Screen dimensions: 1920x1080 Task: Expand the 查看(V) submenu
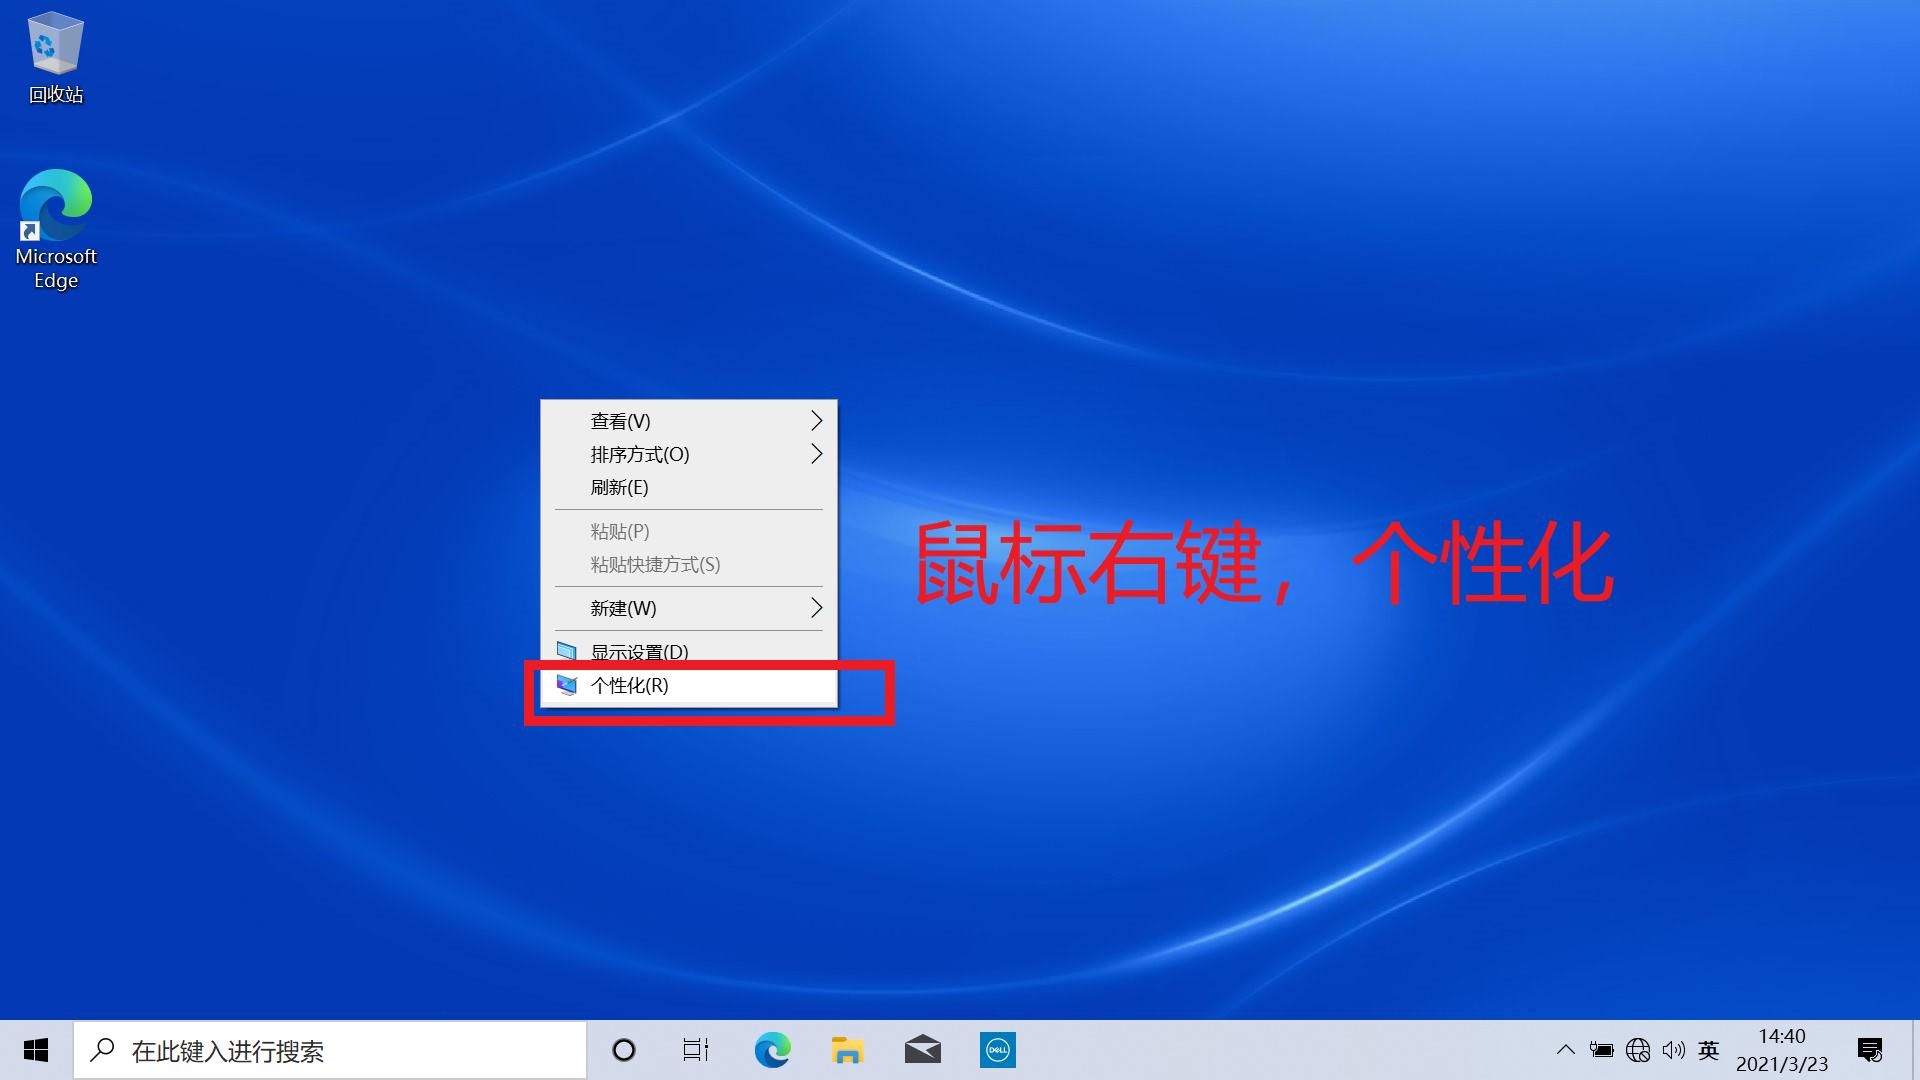(x=689, y=421)
